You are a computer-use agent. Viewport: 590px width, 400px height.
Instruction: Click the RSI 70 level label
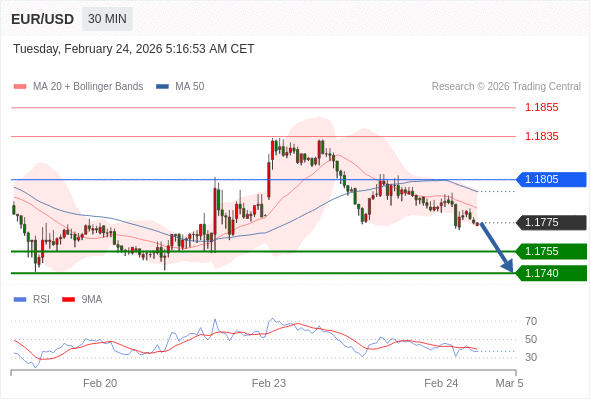coord(531,321)
